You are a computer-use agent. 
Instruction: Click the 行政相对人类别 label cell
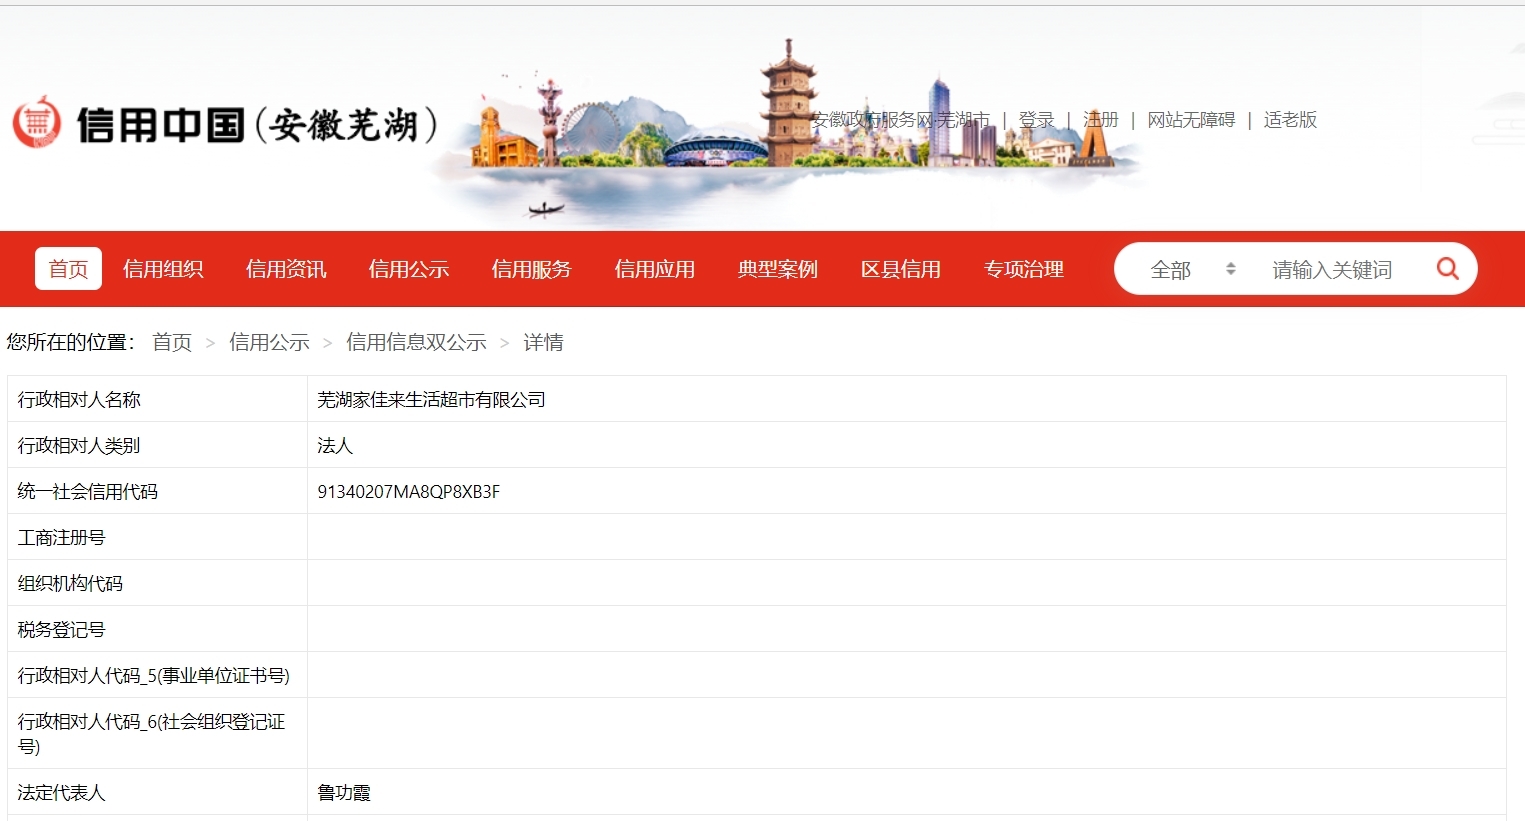coord(157,445)
